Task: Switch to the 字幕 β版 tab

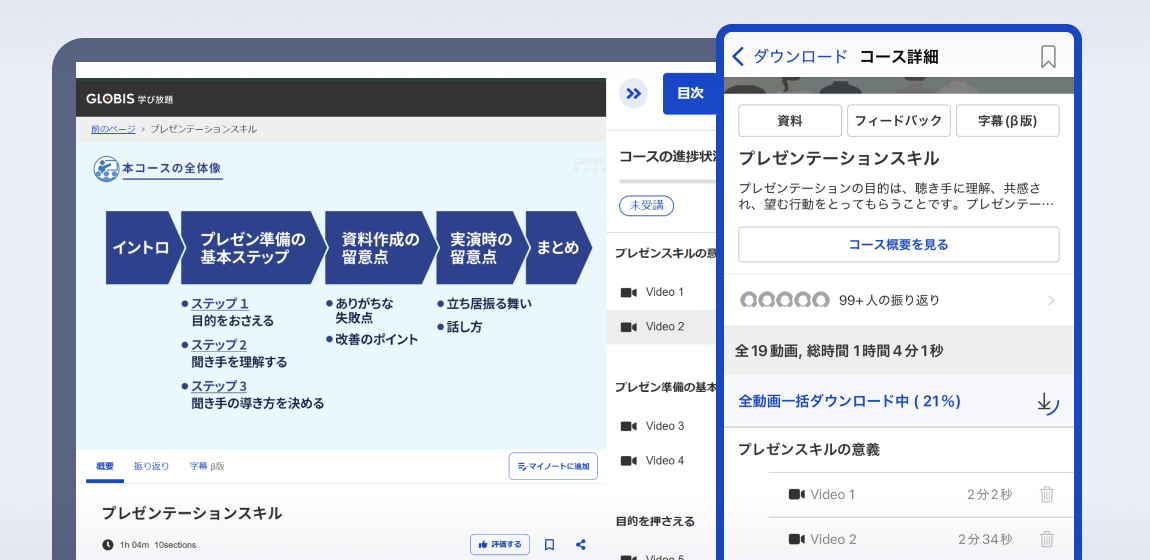Action: pos(207,466)
